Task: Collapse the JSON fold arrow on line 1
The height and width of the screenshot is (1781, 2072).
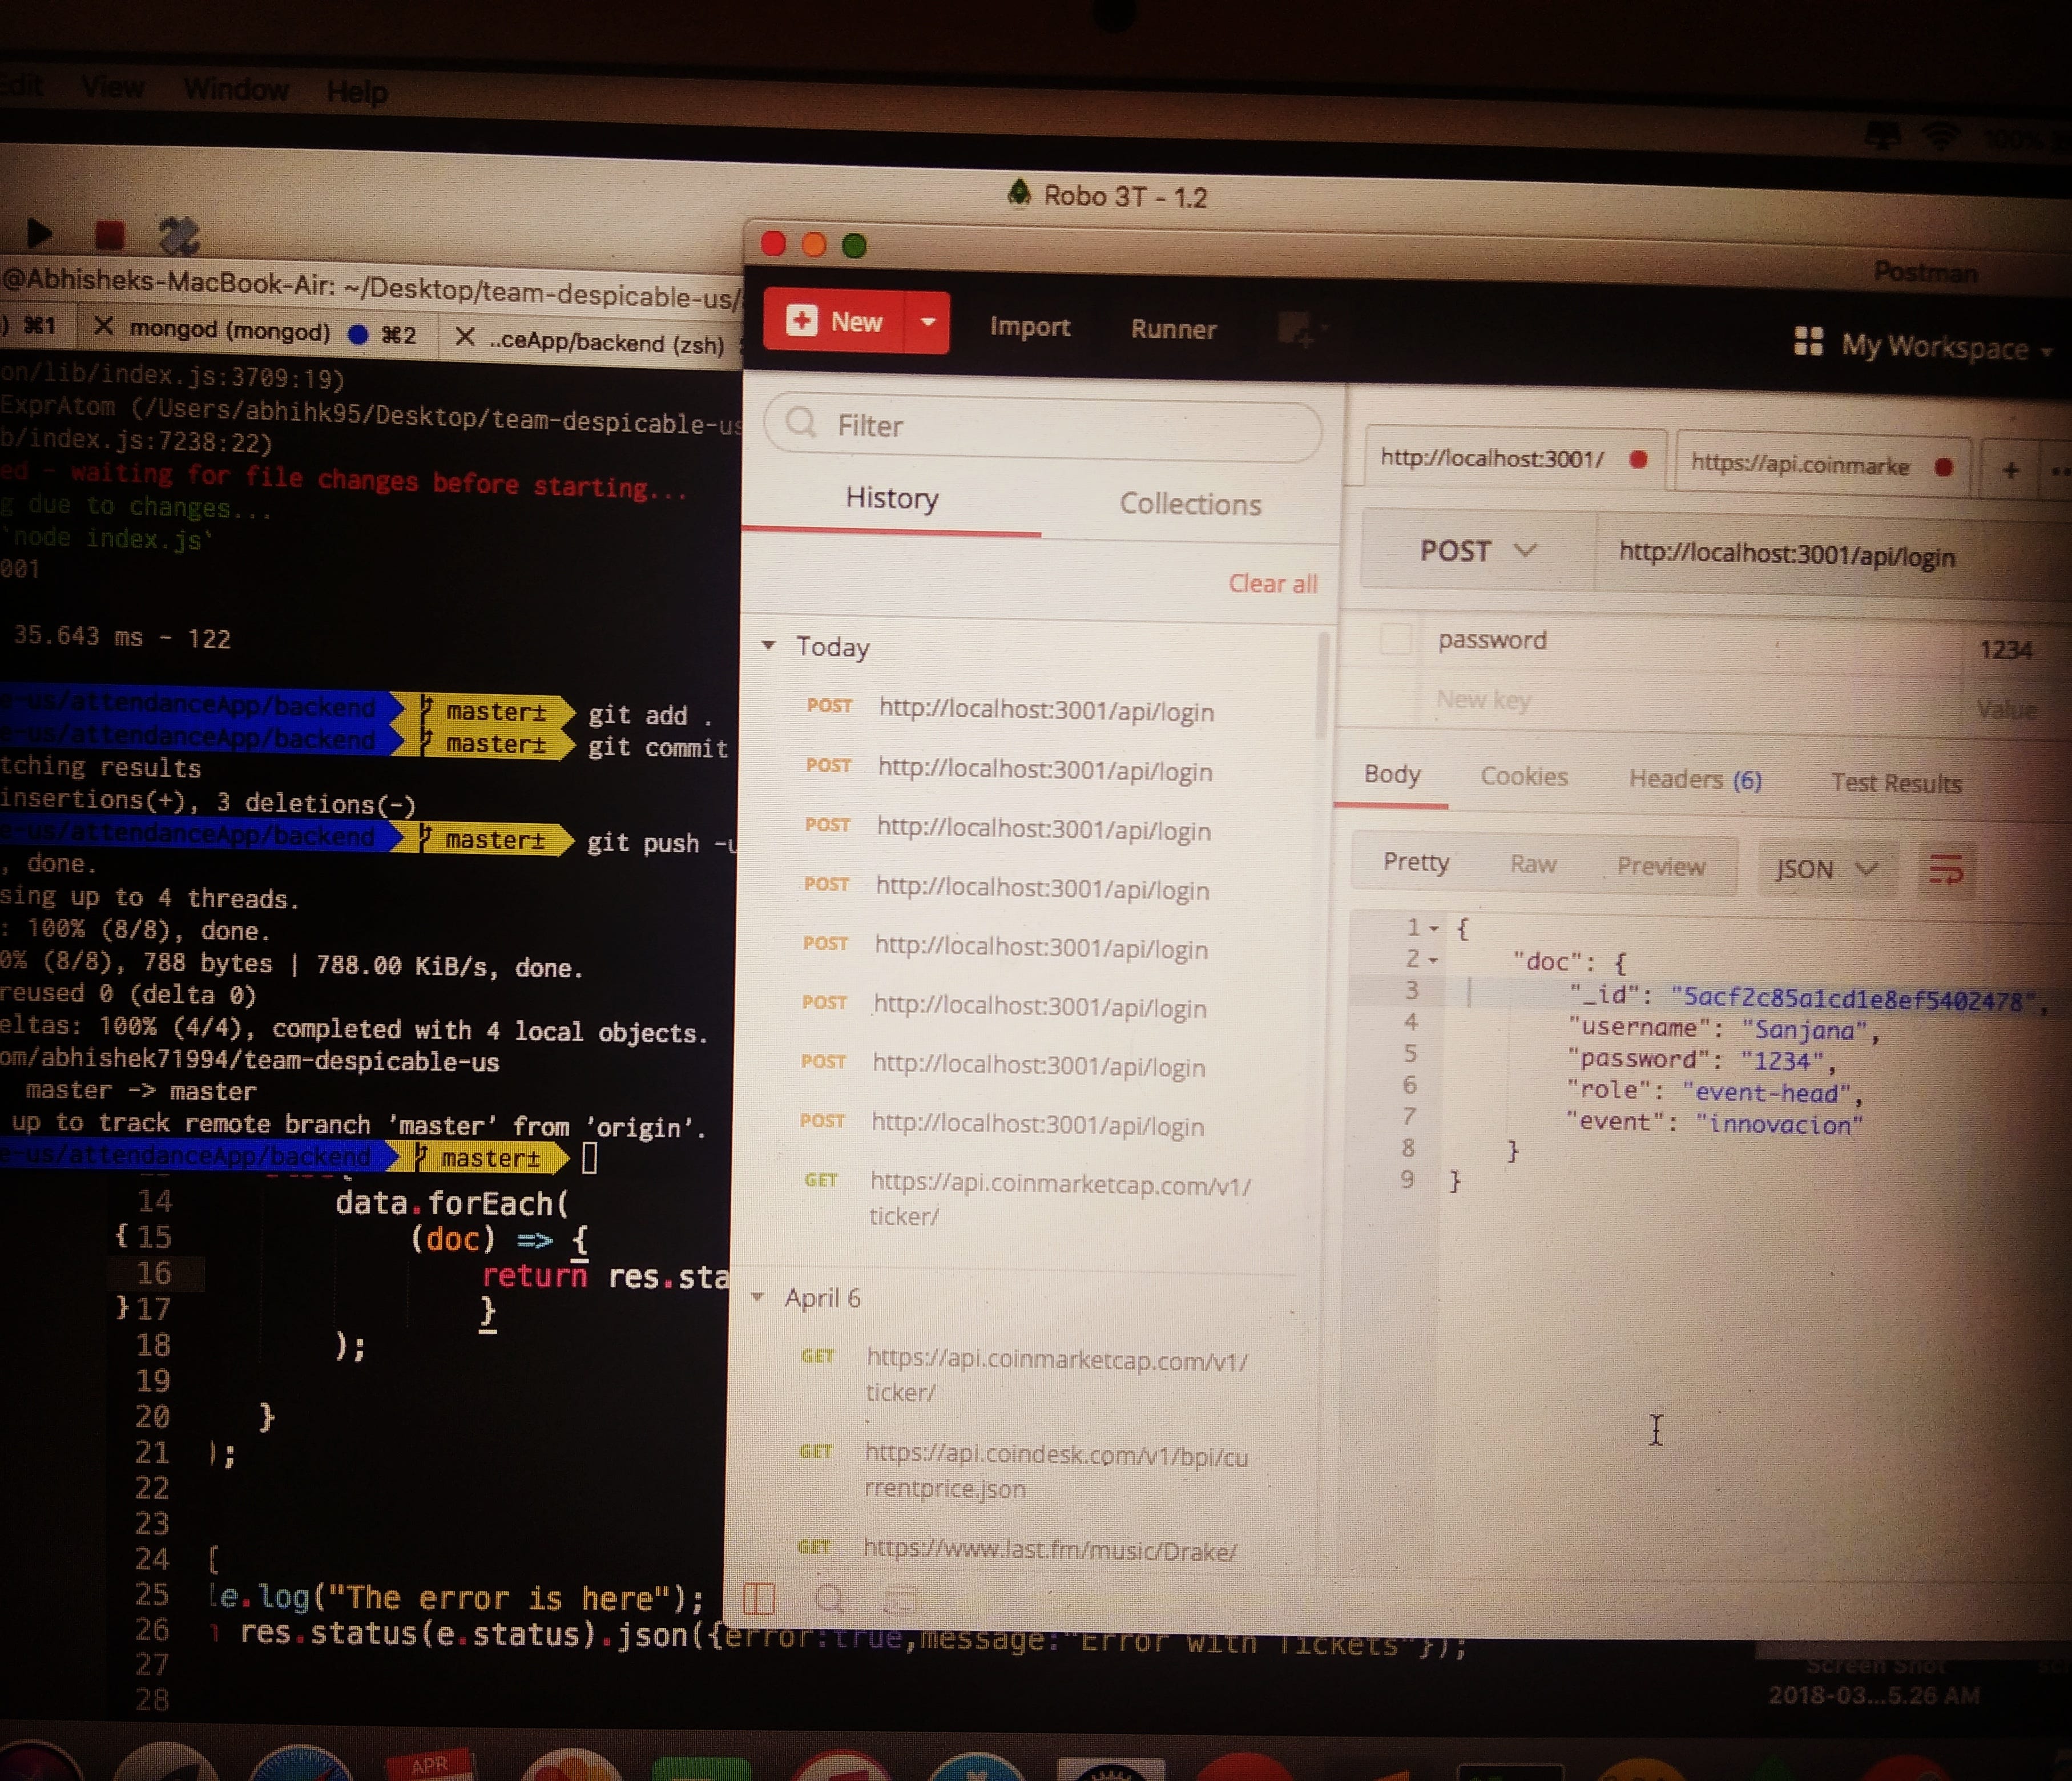Action: [x=1433, y=929]
